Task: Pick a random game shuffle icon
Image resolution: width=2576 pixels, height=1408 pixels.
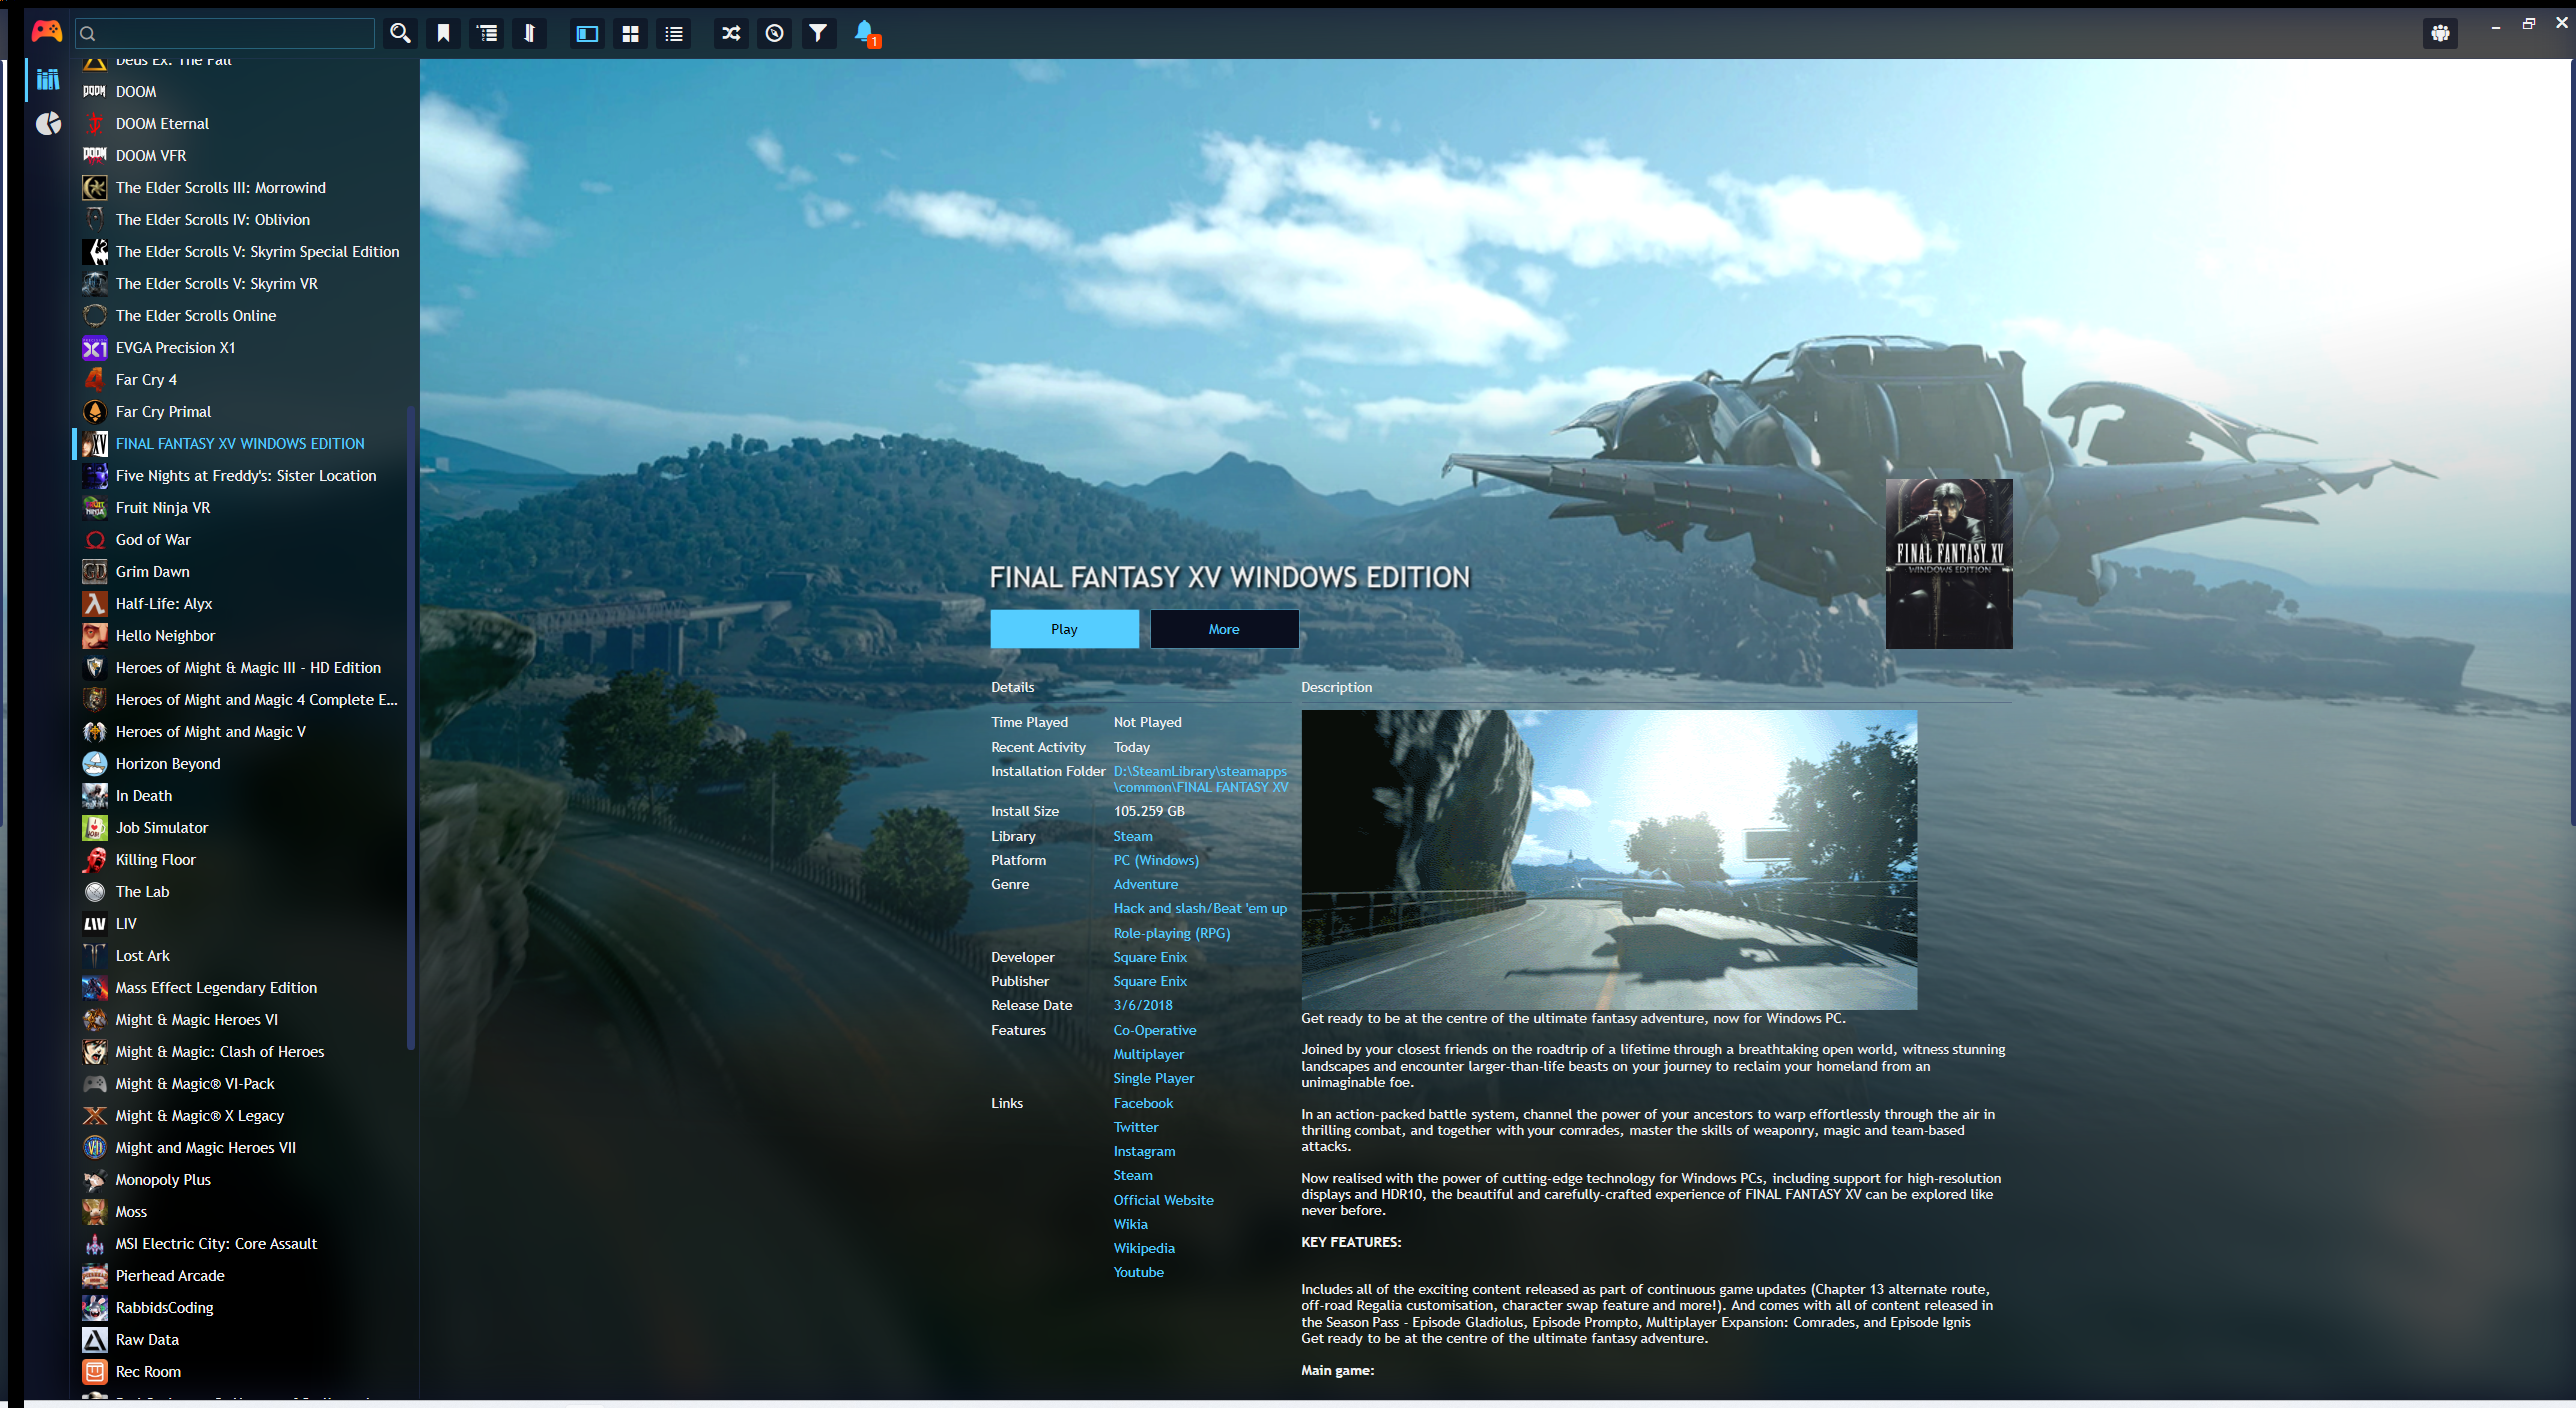Action: click(731, 33)
